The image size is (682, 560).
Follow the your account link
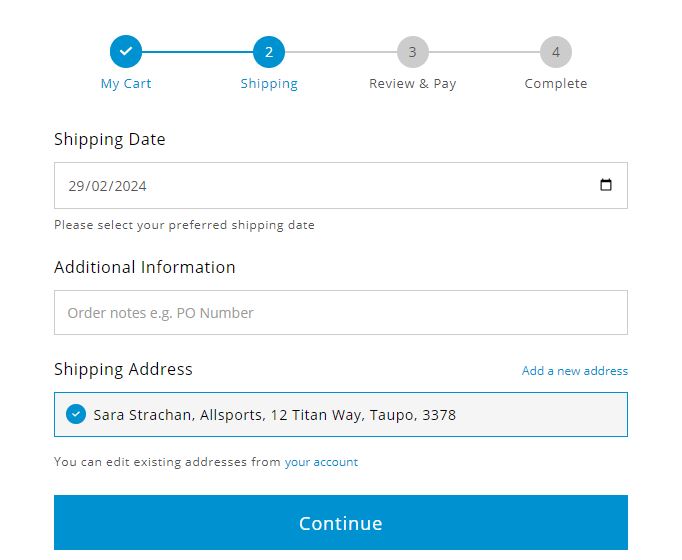point(321,462)
